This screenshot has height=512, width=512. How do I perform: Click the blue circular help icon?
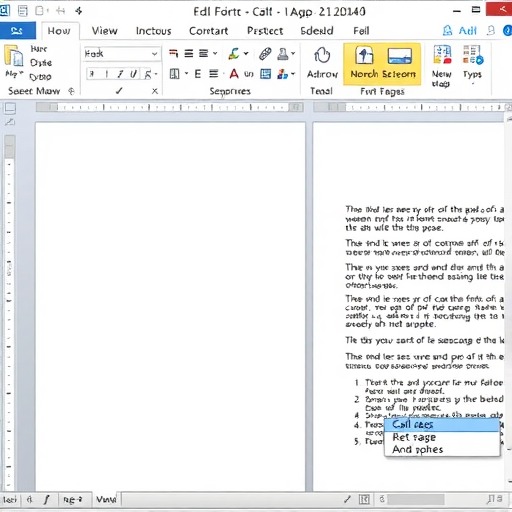click(x=507, y=31)
